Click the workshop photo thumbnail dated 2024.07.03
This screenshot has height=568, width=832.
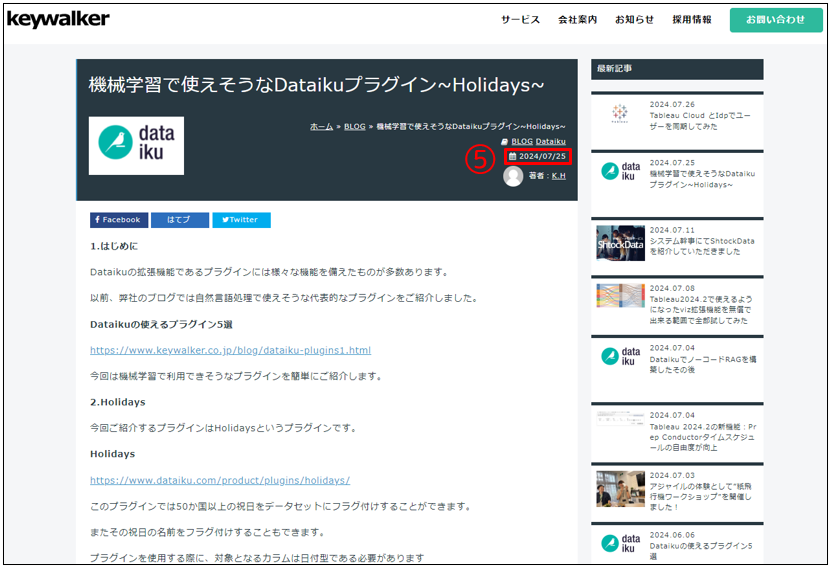620,489
